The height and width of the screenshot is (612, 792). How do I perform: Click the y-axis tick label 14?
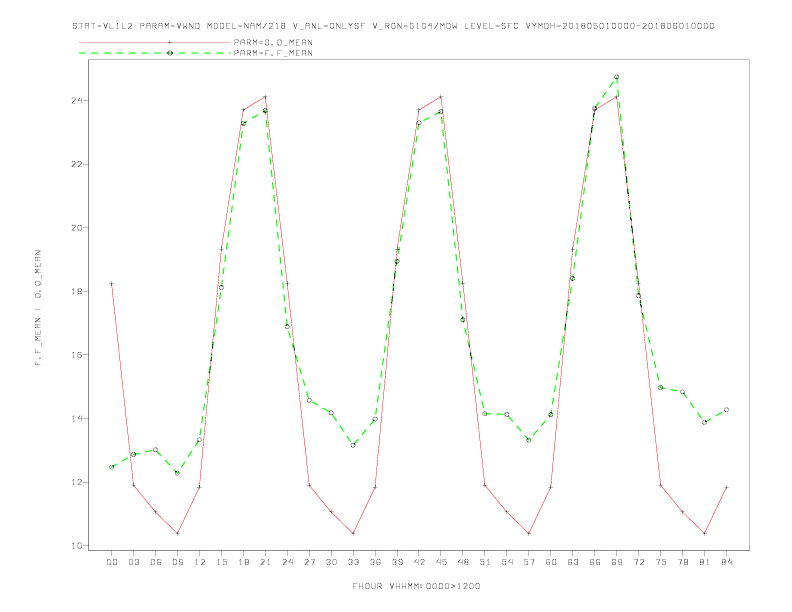[76, 419]
